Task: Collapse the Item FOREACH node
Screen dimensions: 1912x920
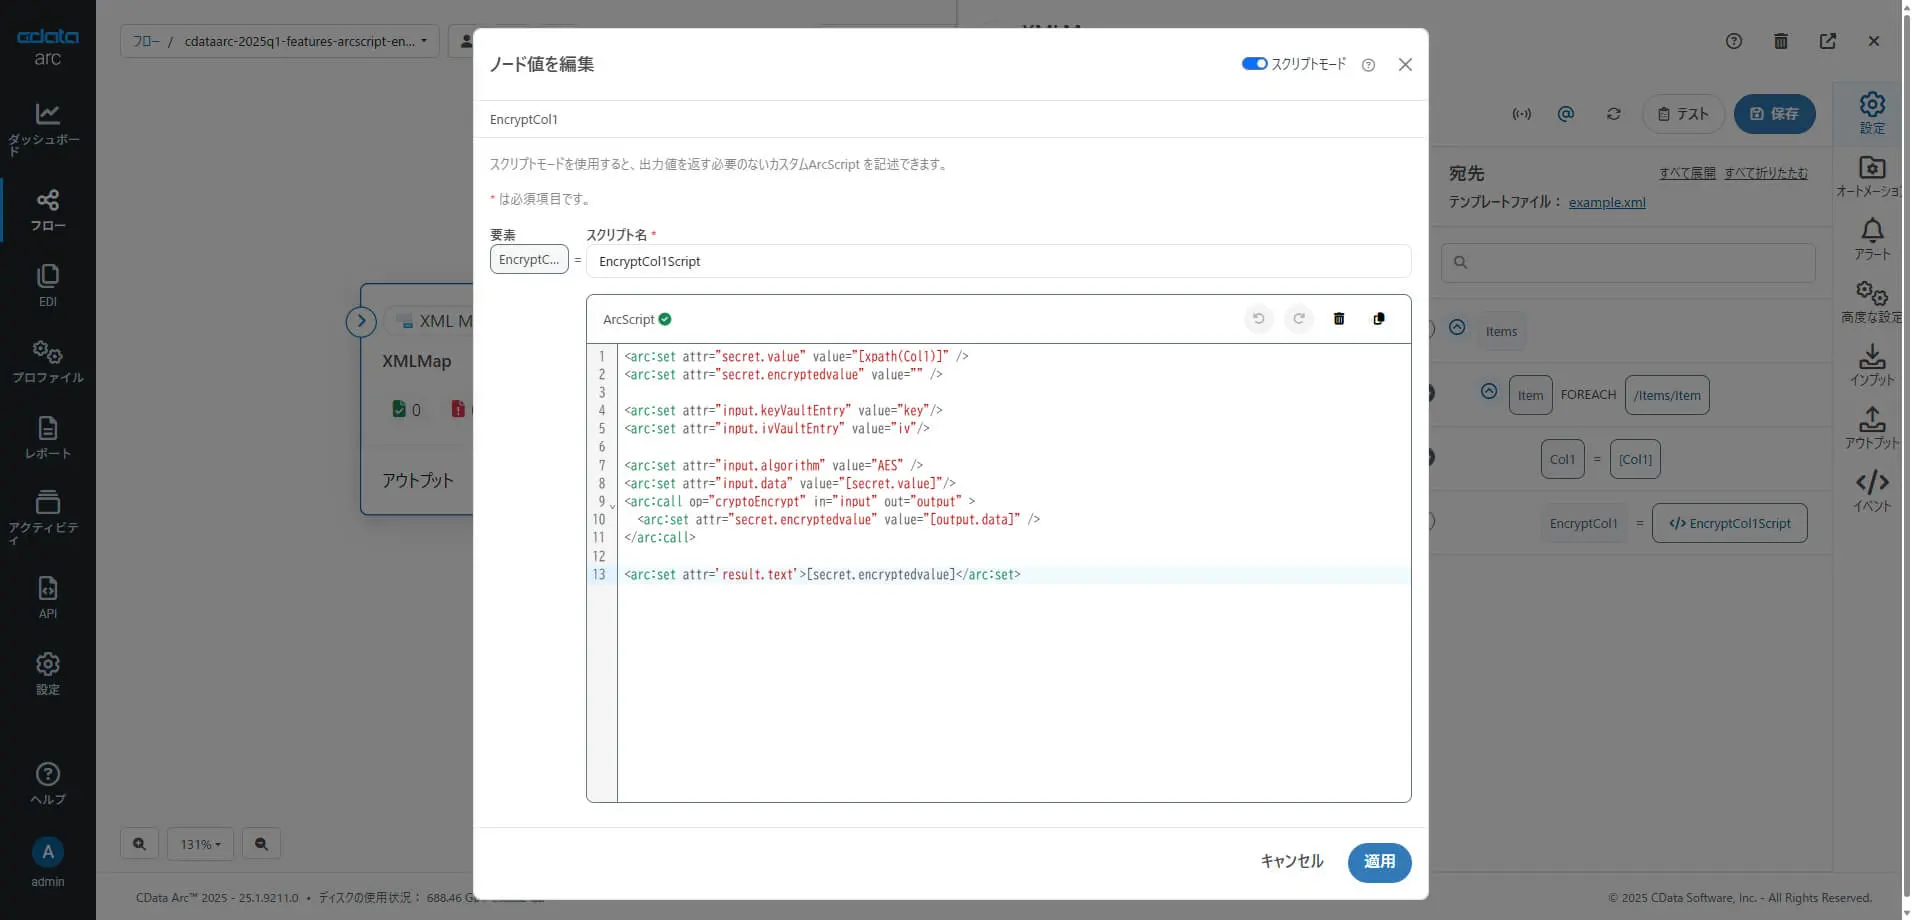Action: 1489,391
